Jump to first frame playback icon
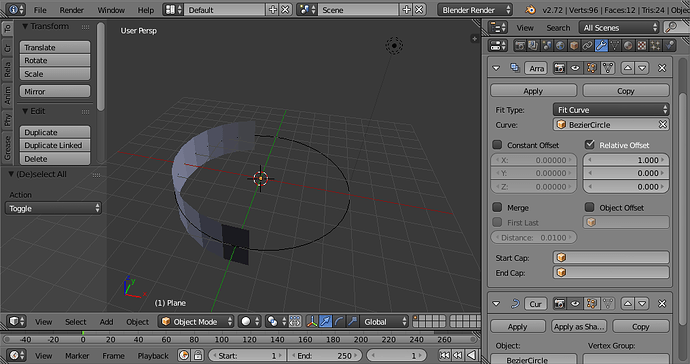The image size is (690, 364). point(444,355)
